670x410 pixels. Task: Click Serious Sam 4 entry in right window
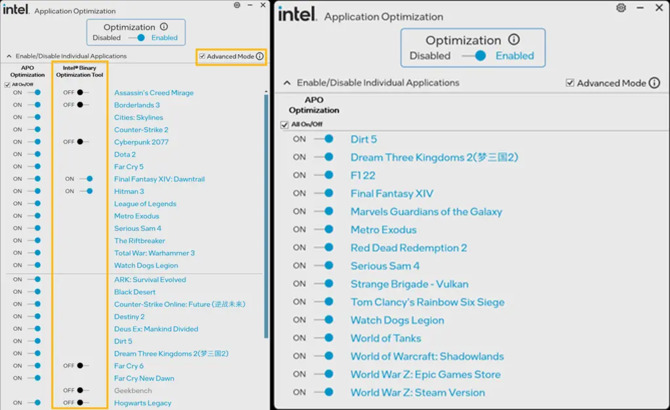pos(385,266)
